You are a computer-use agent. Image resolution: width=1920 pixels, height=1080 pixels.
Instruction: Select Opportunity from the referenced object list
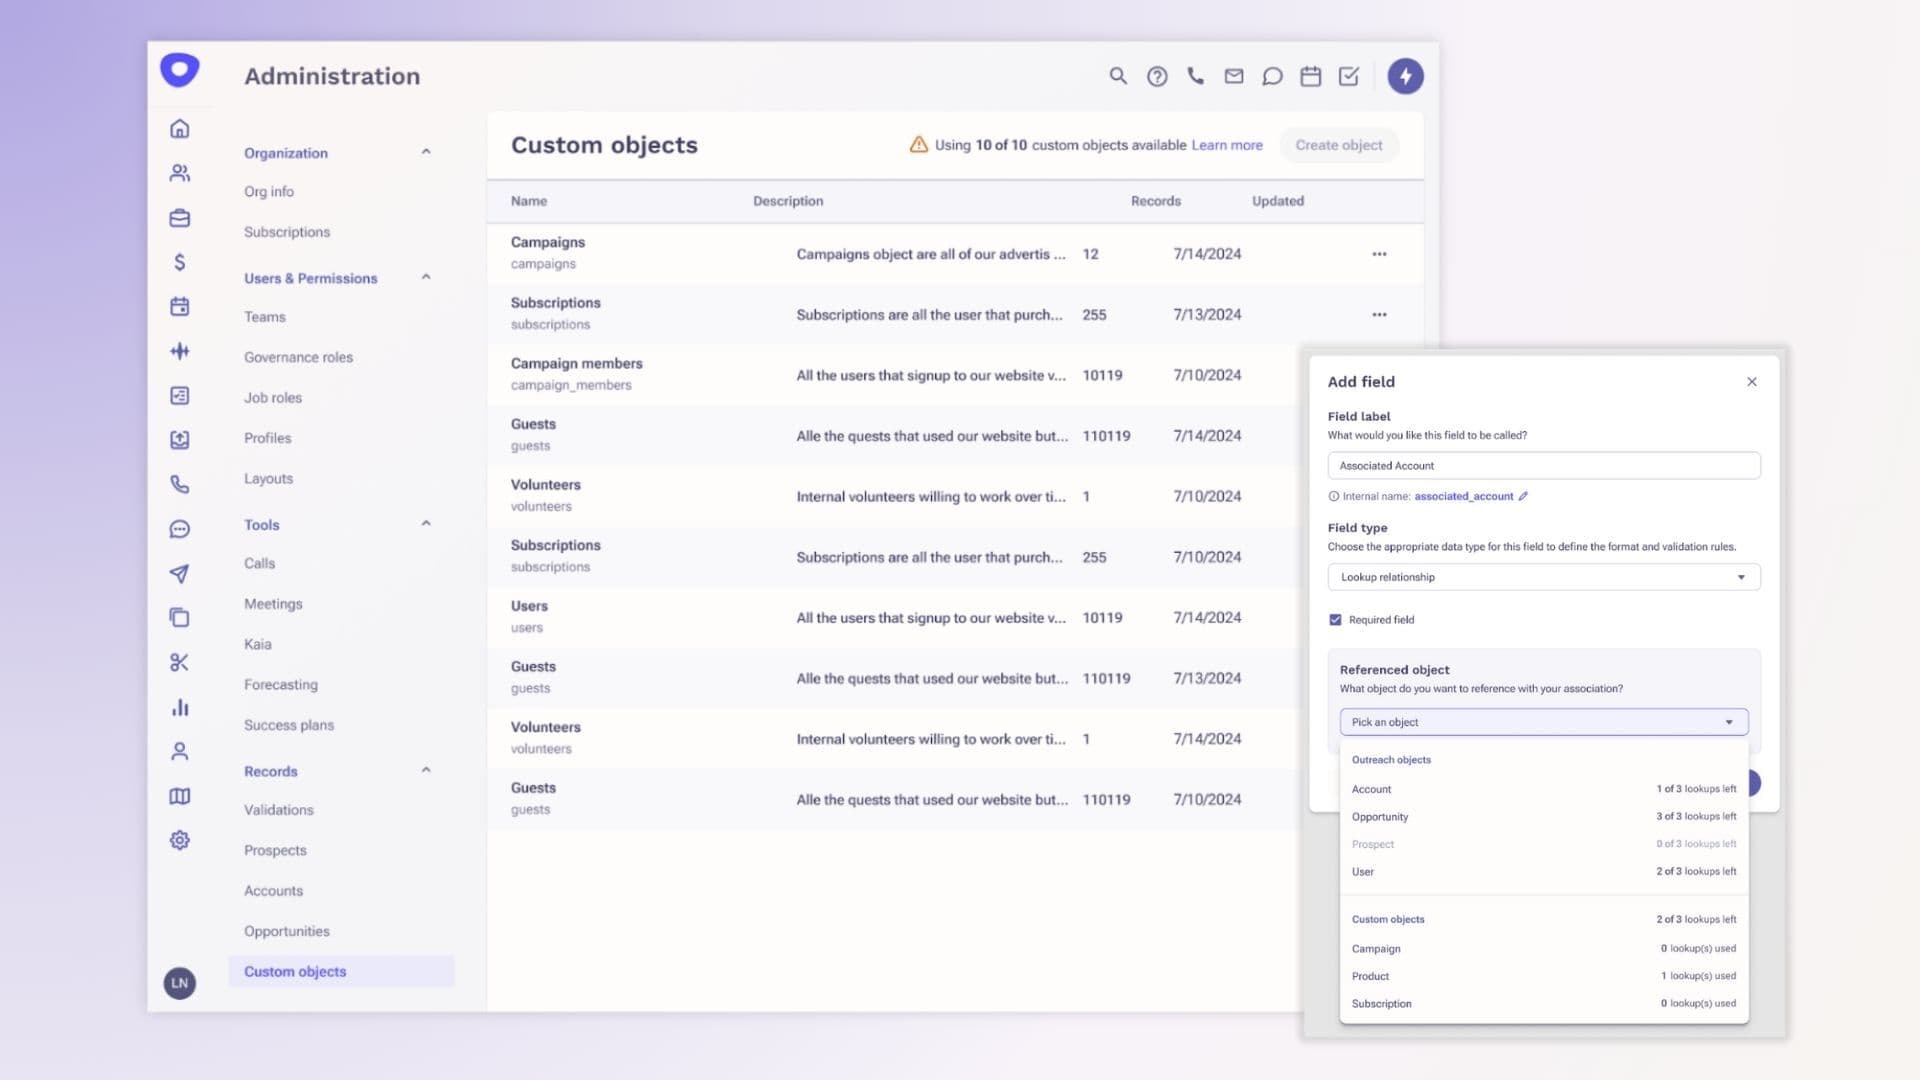(1380, 817)
